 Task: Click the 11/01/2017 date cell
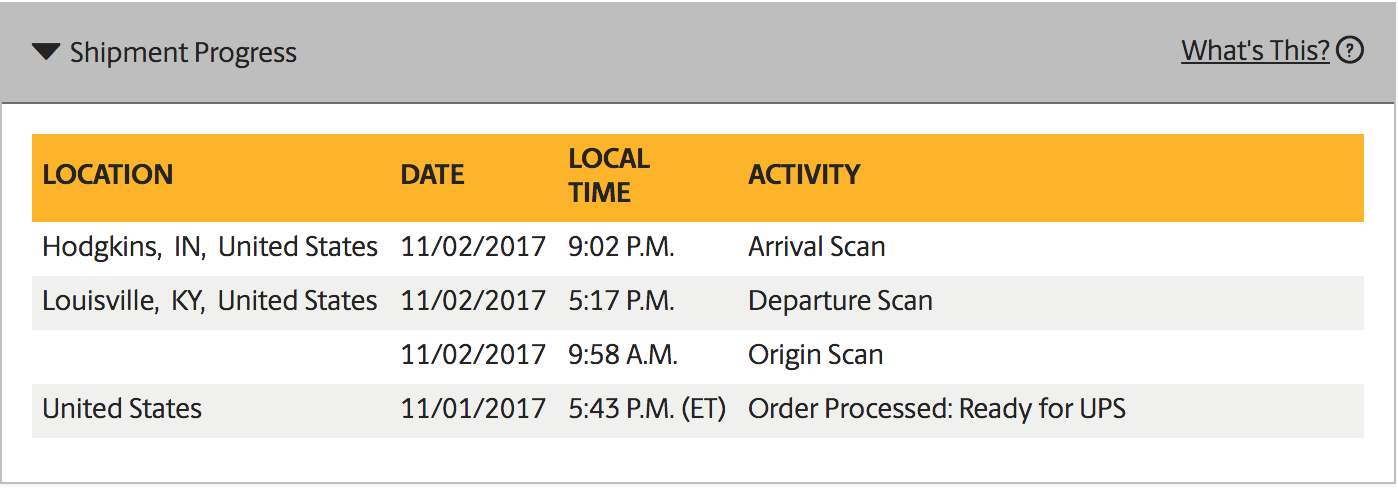pos(473,409)
